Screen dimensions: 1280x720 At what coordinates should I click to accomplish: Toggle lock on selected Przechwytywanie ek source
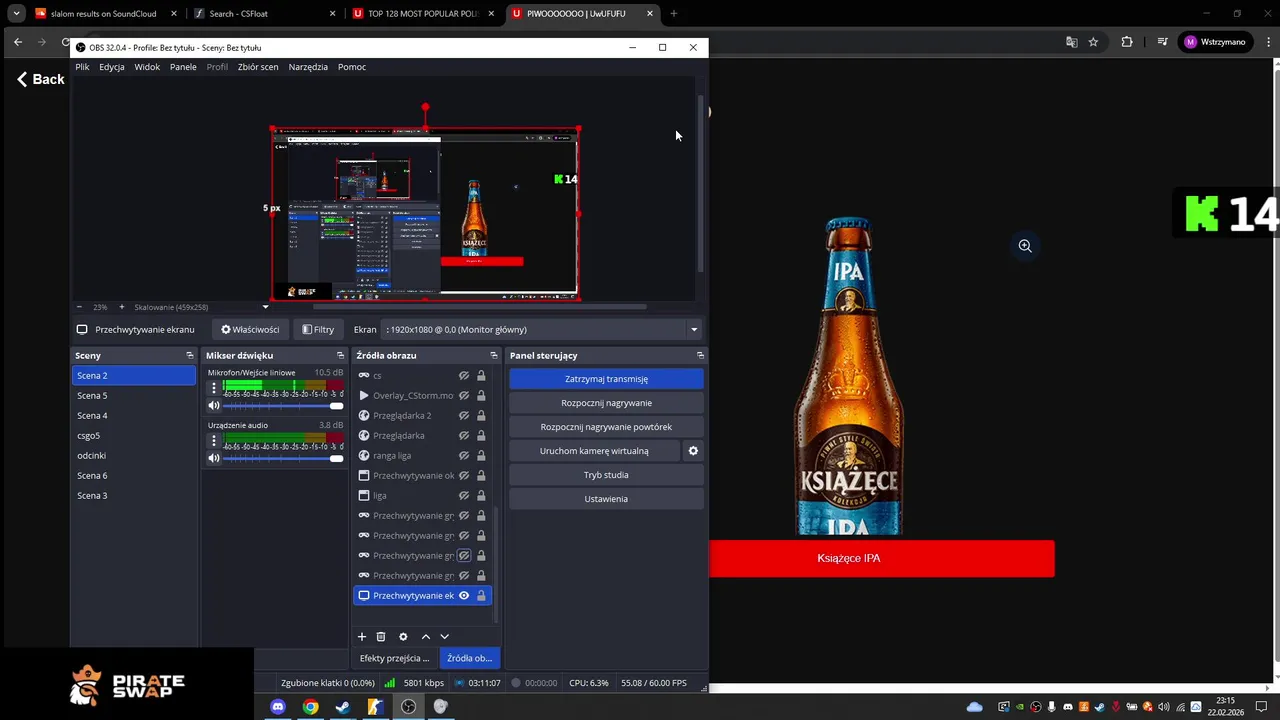tap(481, 596)
